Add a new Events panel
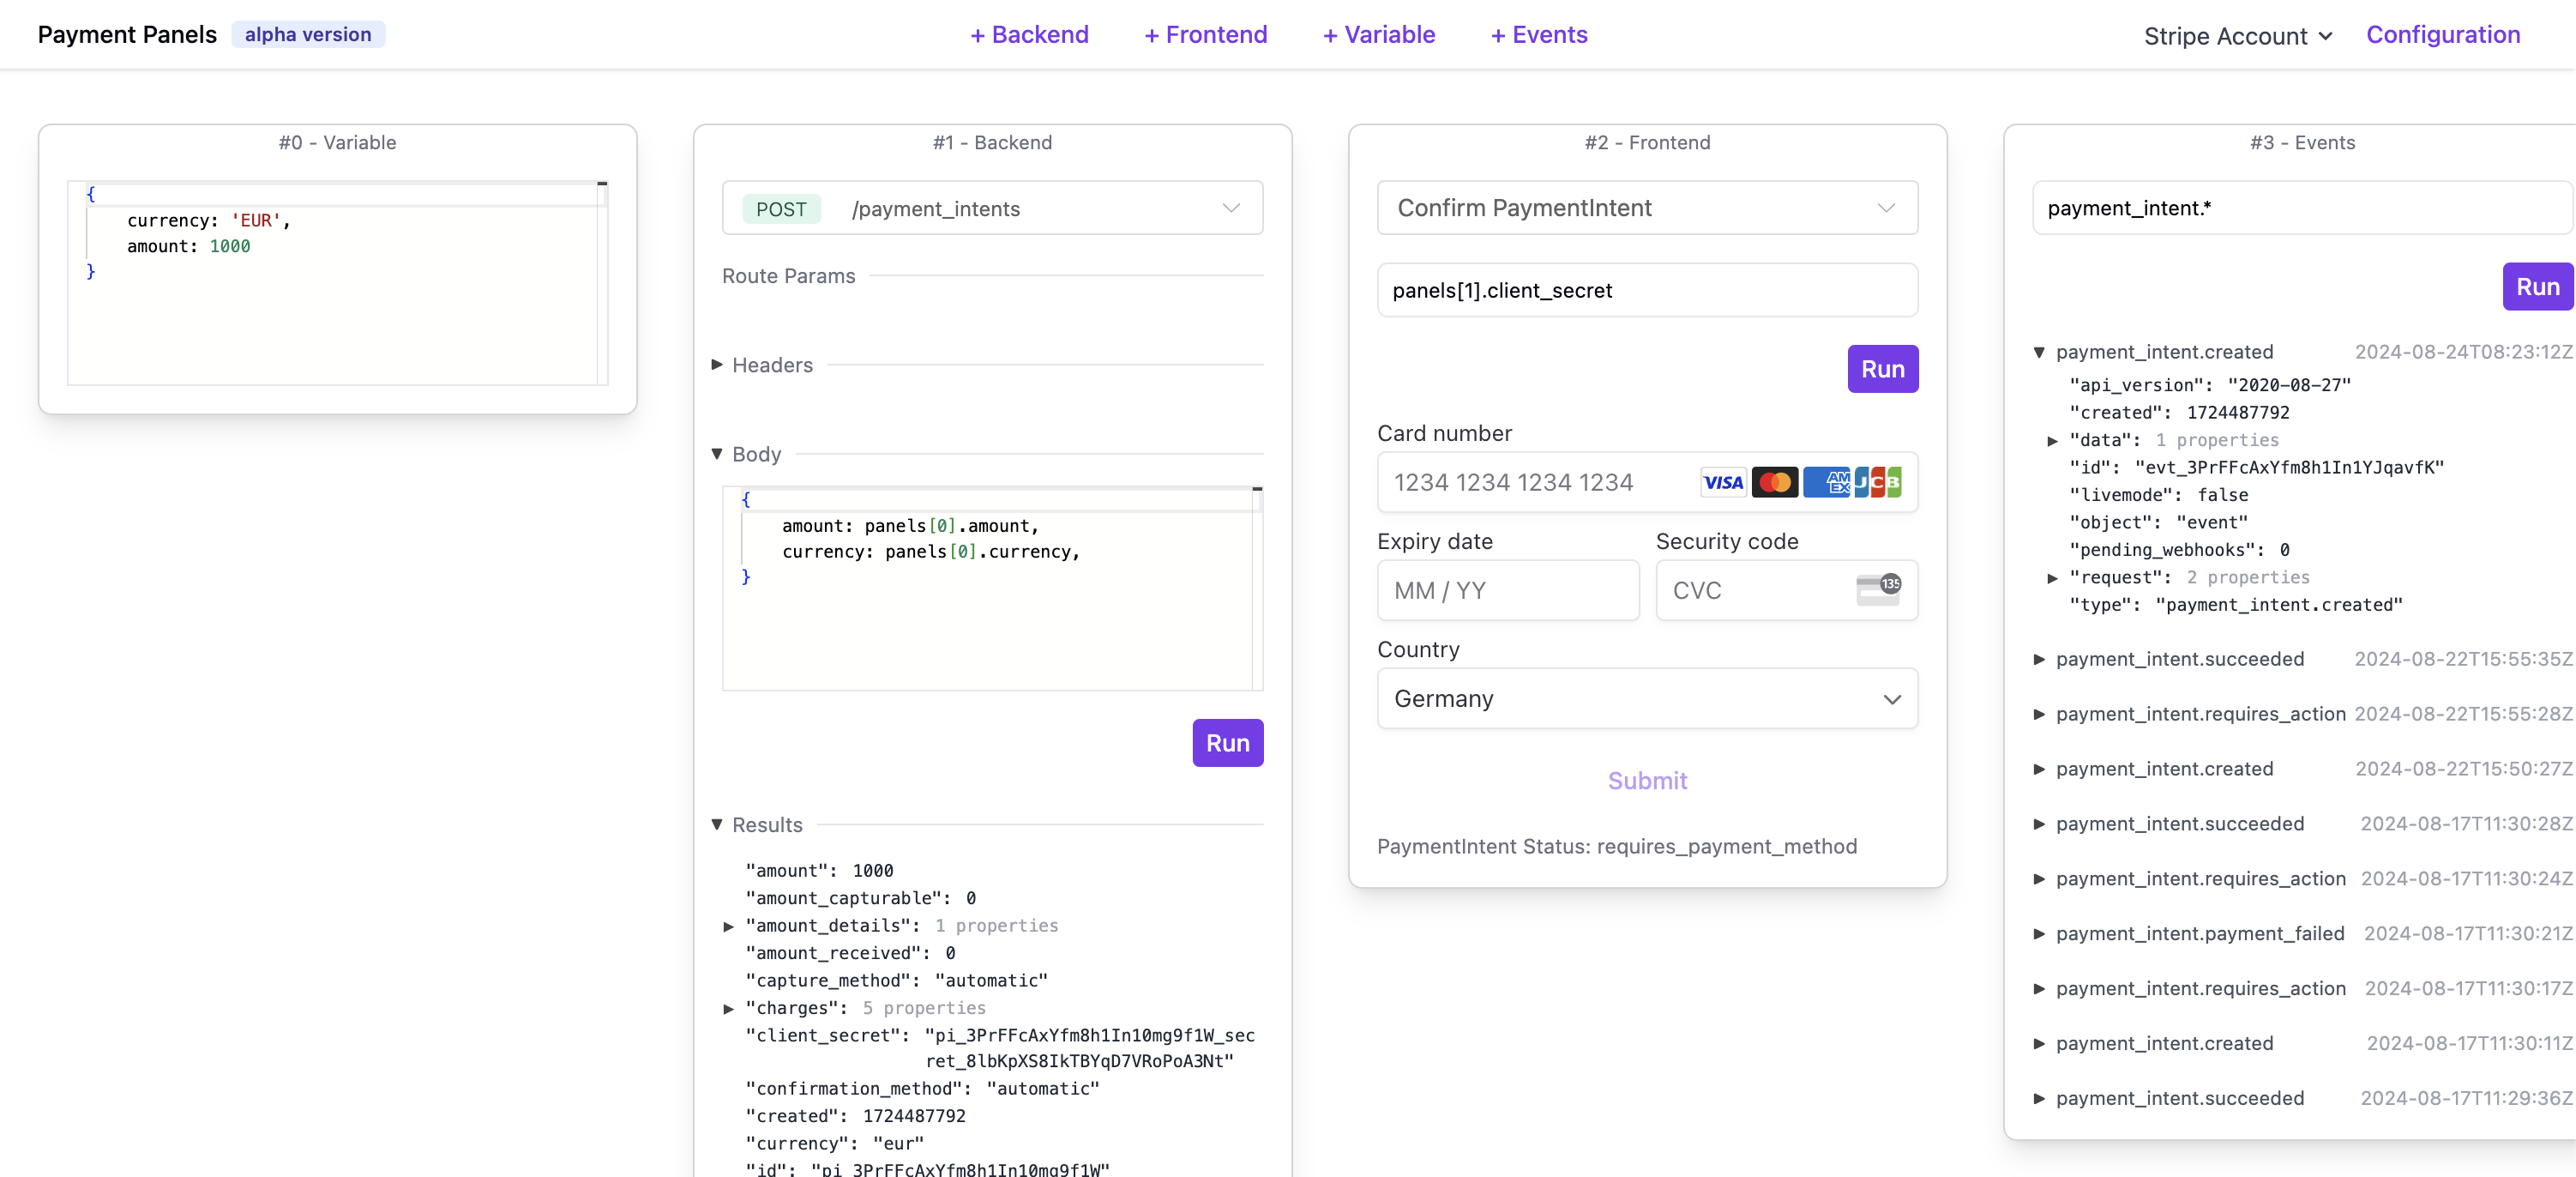2576x1177 pixels. pyautogui.click(x=1538, y=35)
